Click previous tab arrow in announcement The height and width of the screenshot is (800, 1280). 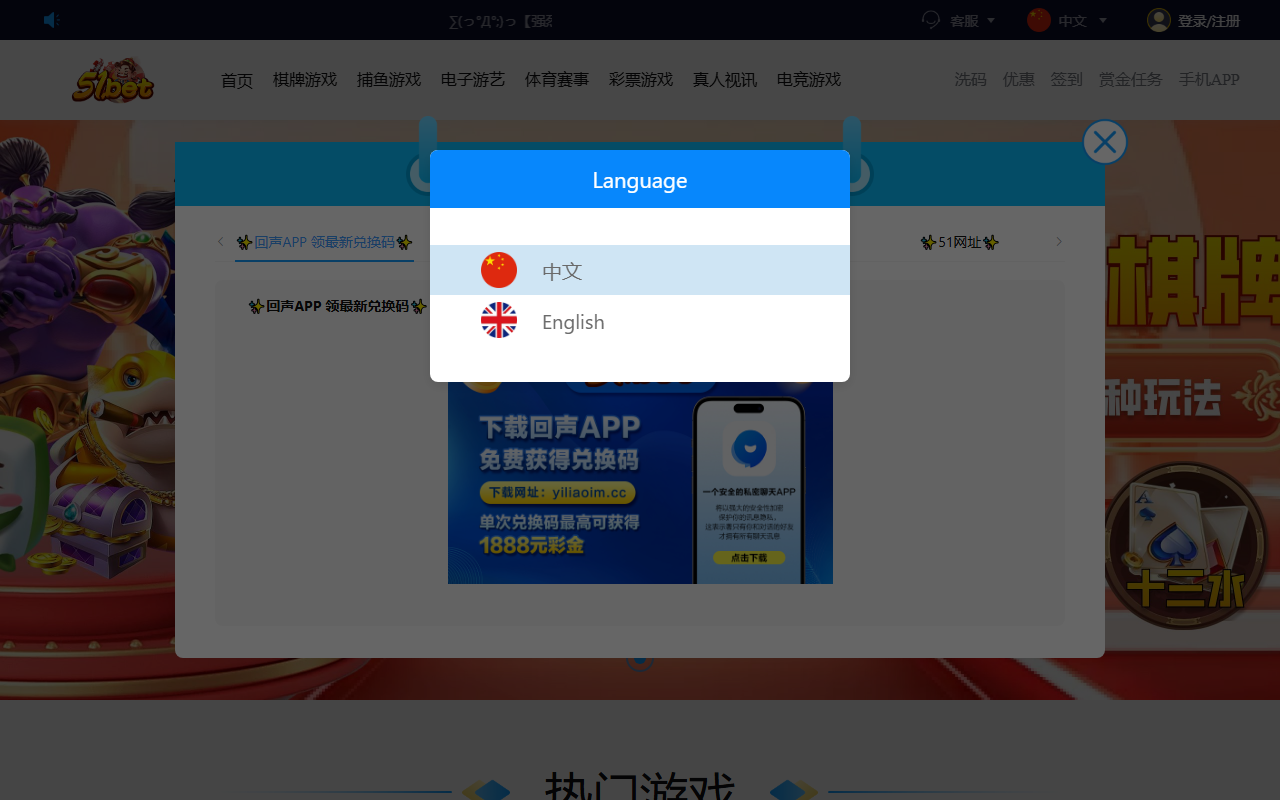coord(221,242)
